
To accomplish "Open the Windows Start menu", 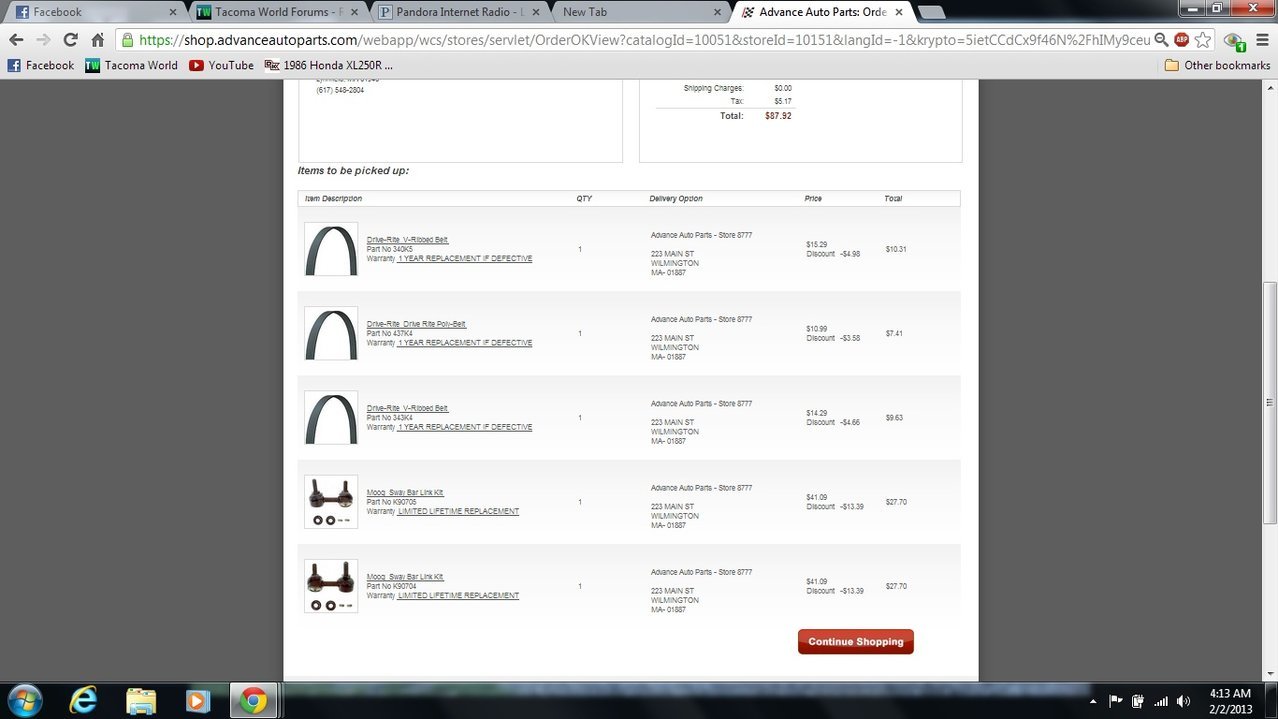I will click(24, 700).
